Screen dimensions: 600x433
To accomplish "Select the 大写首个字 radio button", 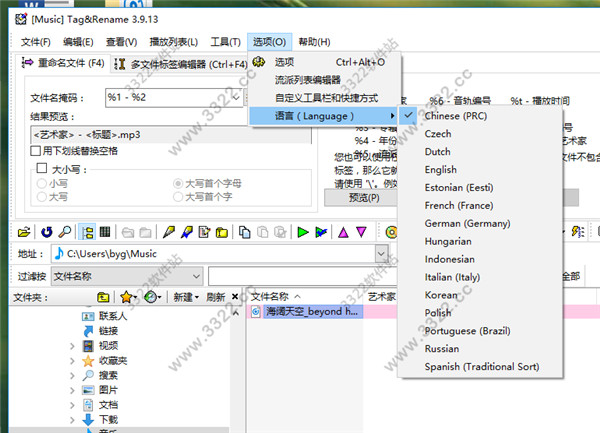I will pos(178,197).
